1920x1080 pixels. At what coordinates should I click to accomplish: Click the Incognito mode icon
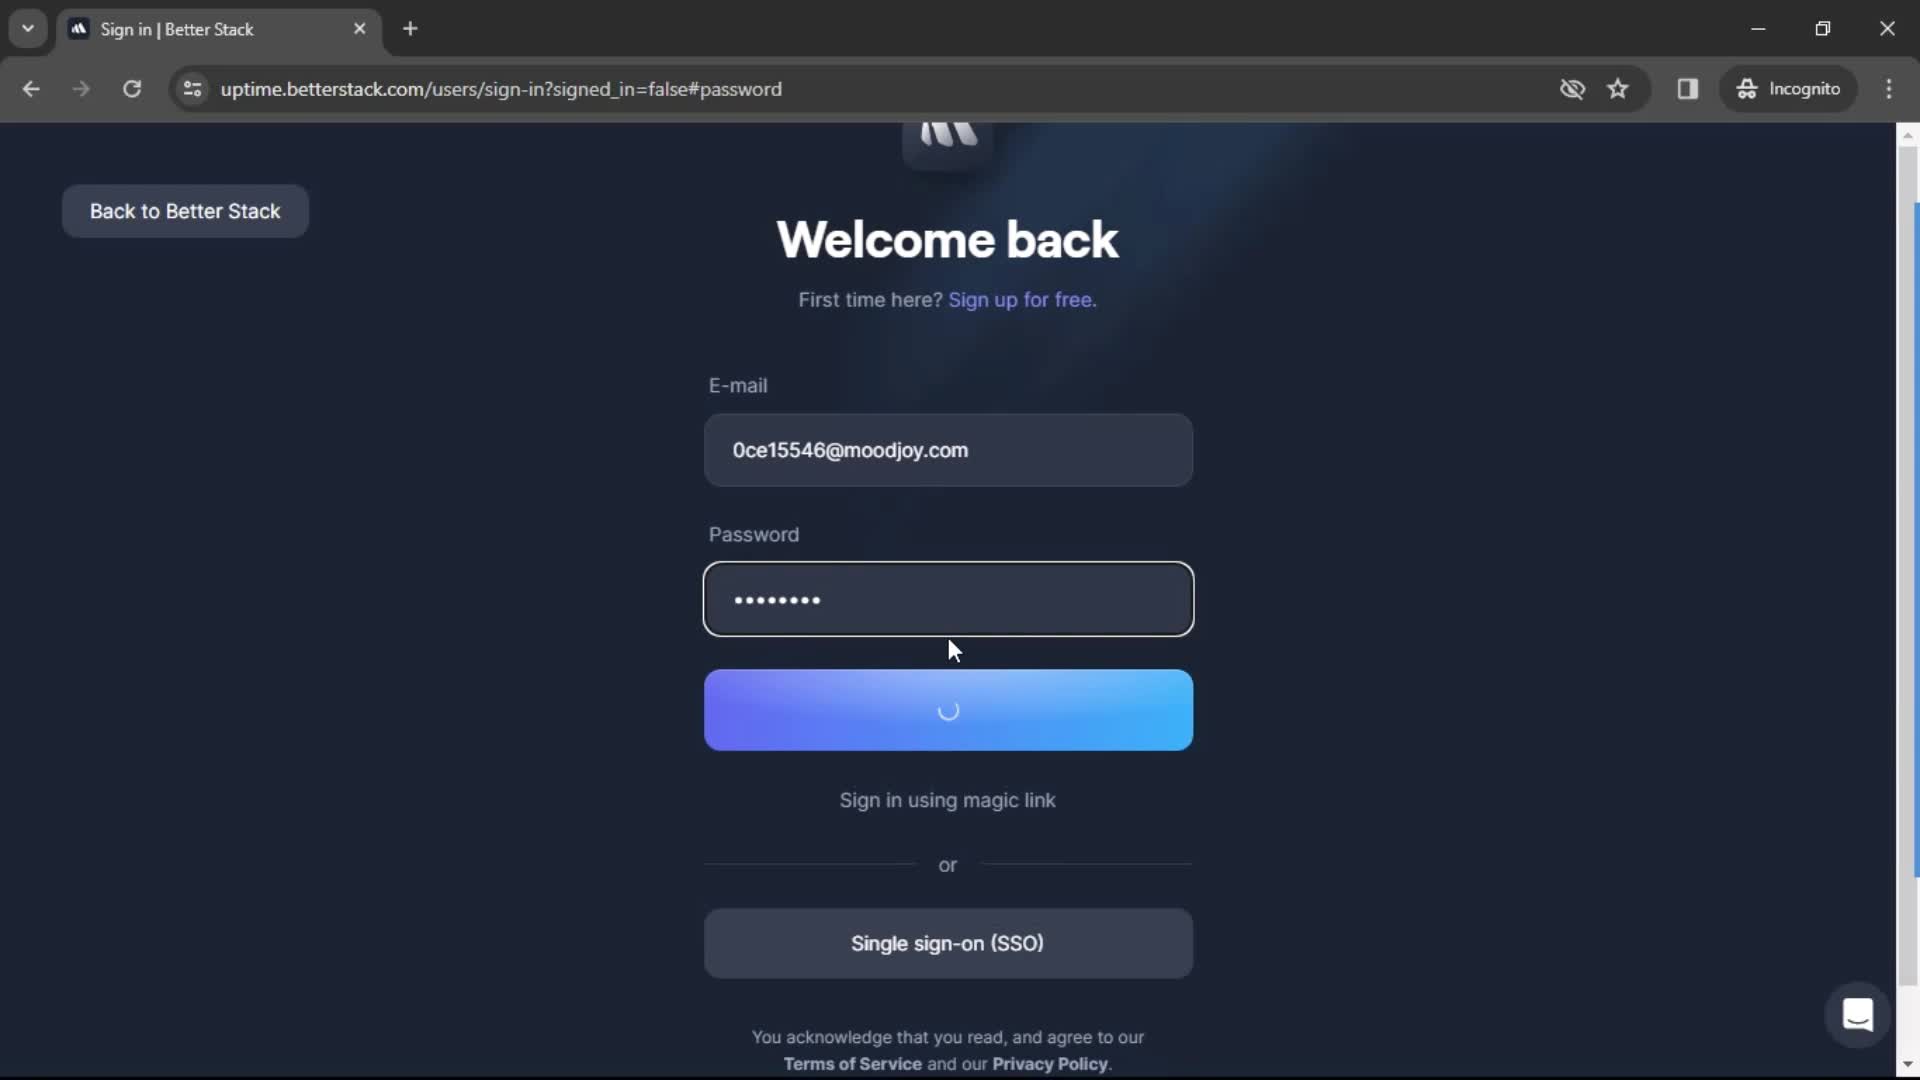pos(1746,88)
